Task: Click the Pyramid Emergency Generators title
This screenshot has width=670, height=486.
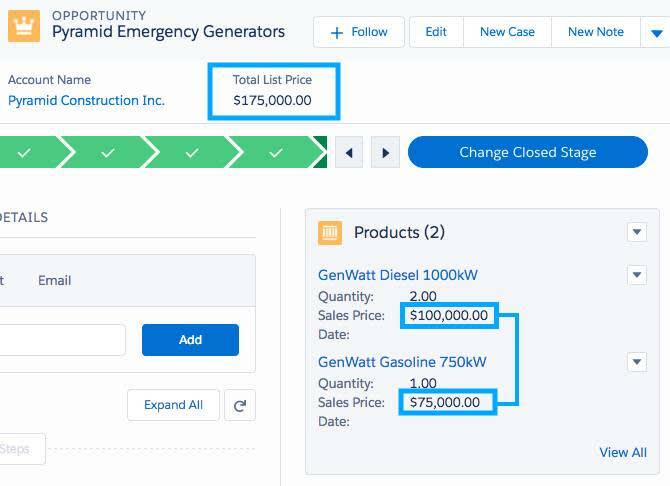Action: tap(168, 32)
